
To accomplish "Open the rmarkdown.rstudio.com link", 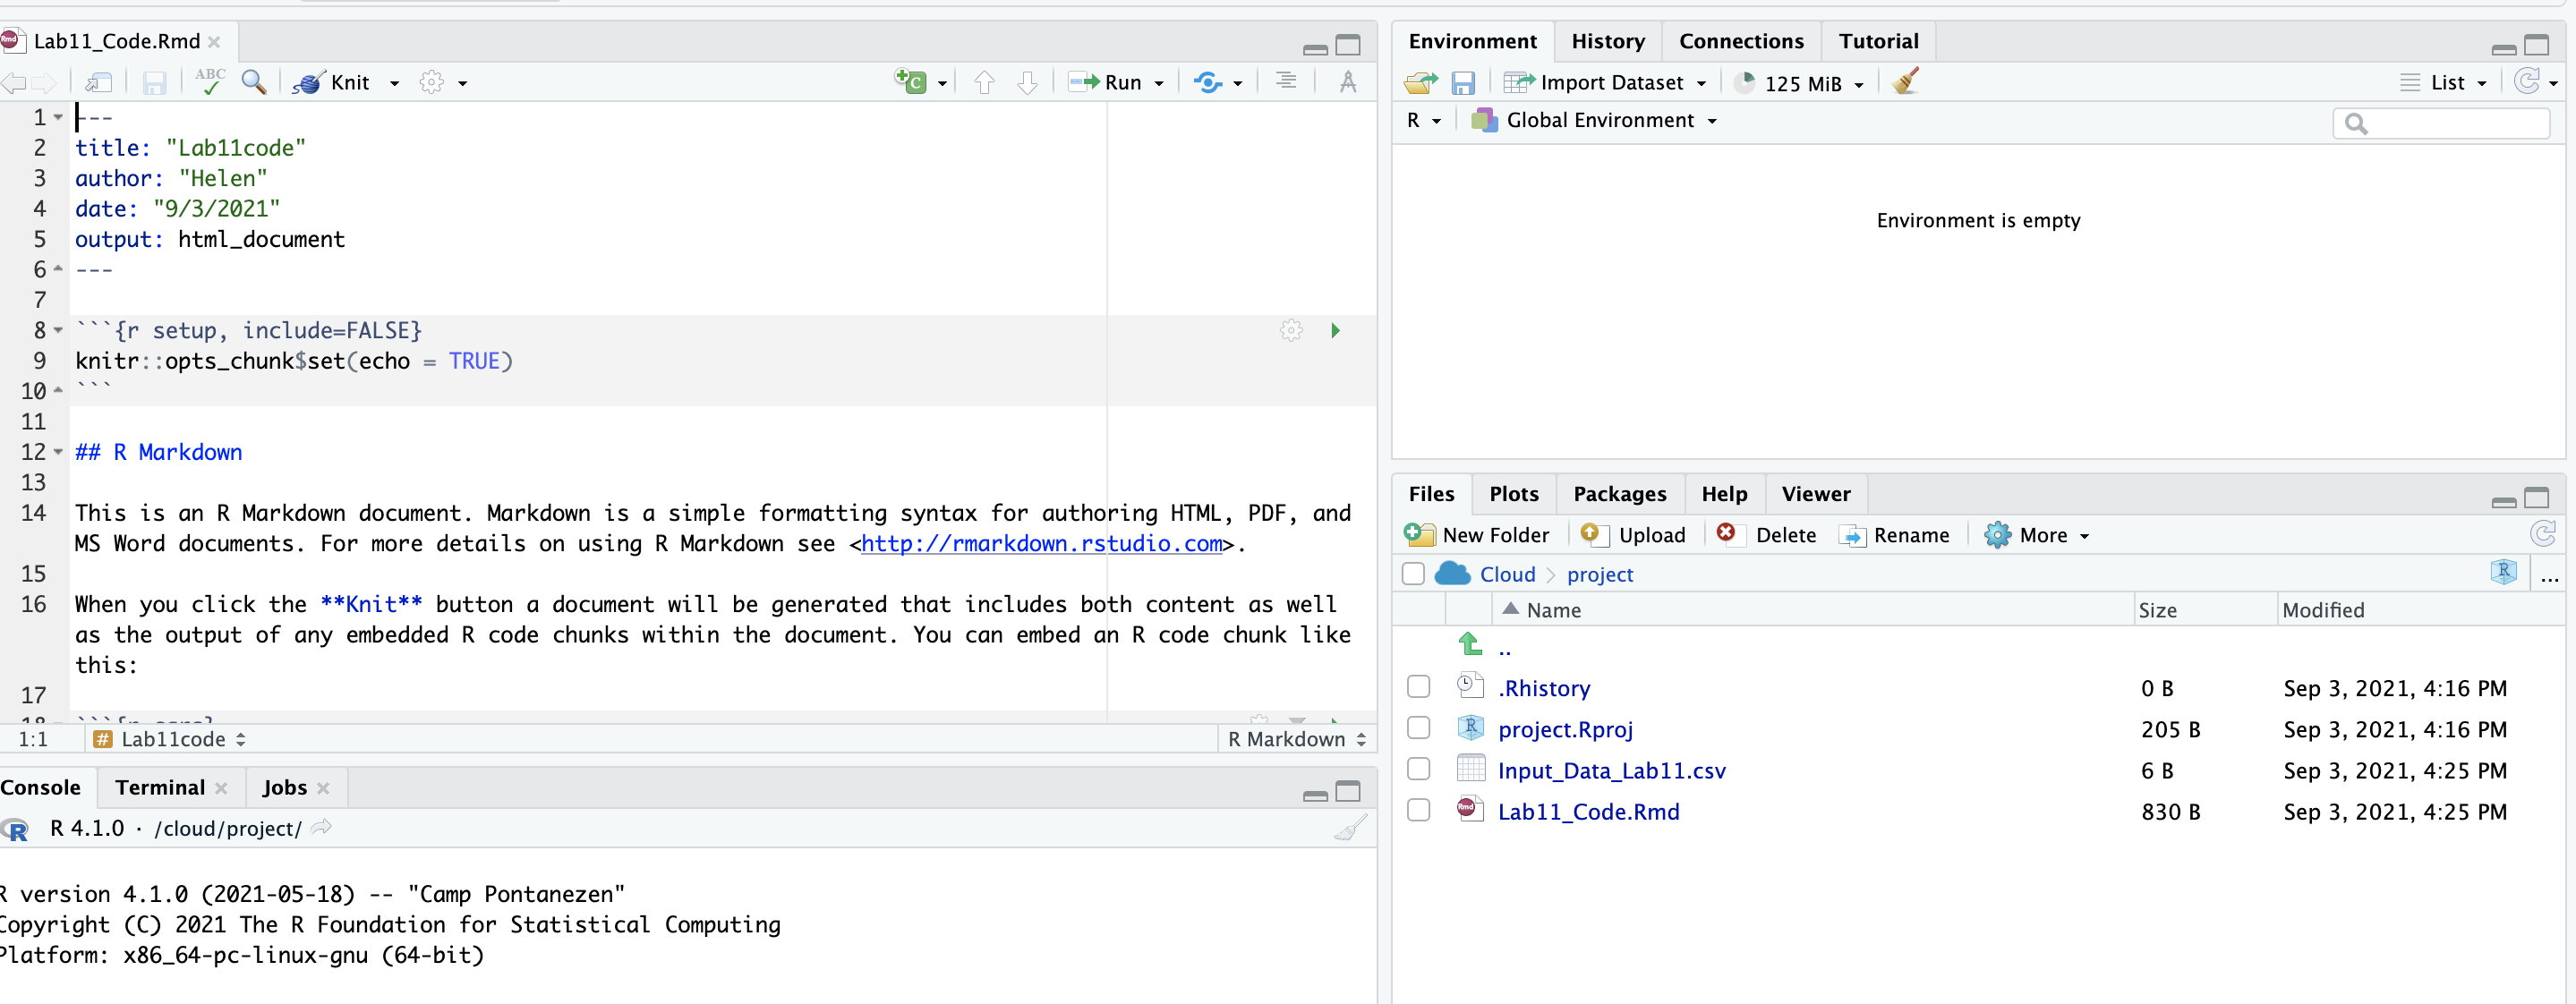I will [x=1041, y=543].
